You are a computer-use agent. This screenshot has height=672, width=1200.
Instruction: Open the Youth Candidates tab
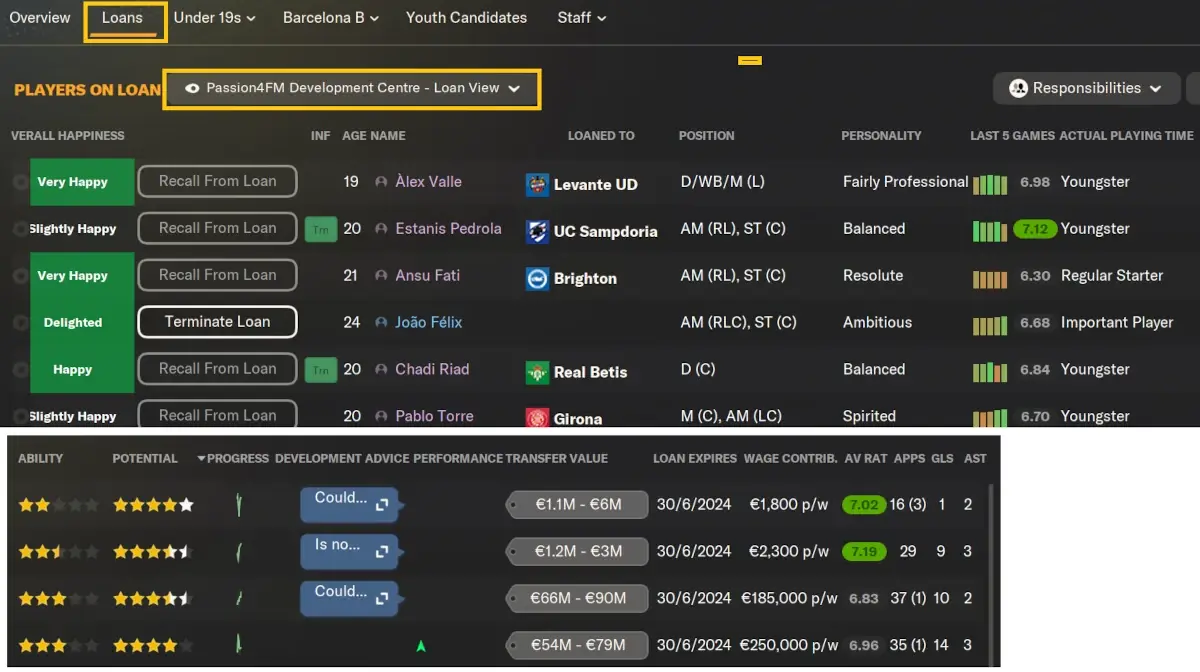click(x=466, y=18)
